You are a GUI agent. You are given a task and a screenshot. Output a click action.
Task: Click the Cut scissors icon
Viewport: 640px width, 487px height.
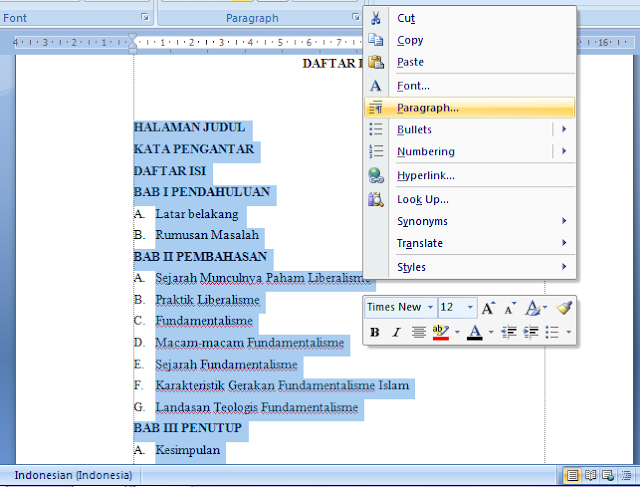tap(376, 18)
